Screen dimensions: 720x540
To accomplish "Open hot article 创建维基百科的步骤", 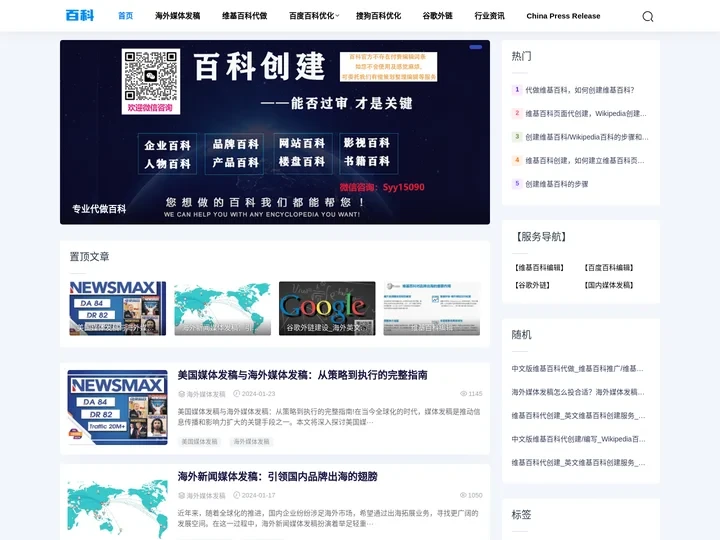I will pyautogui.click(x=557, y=184).
